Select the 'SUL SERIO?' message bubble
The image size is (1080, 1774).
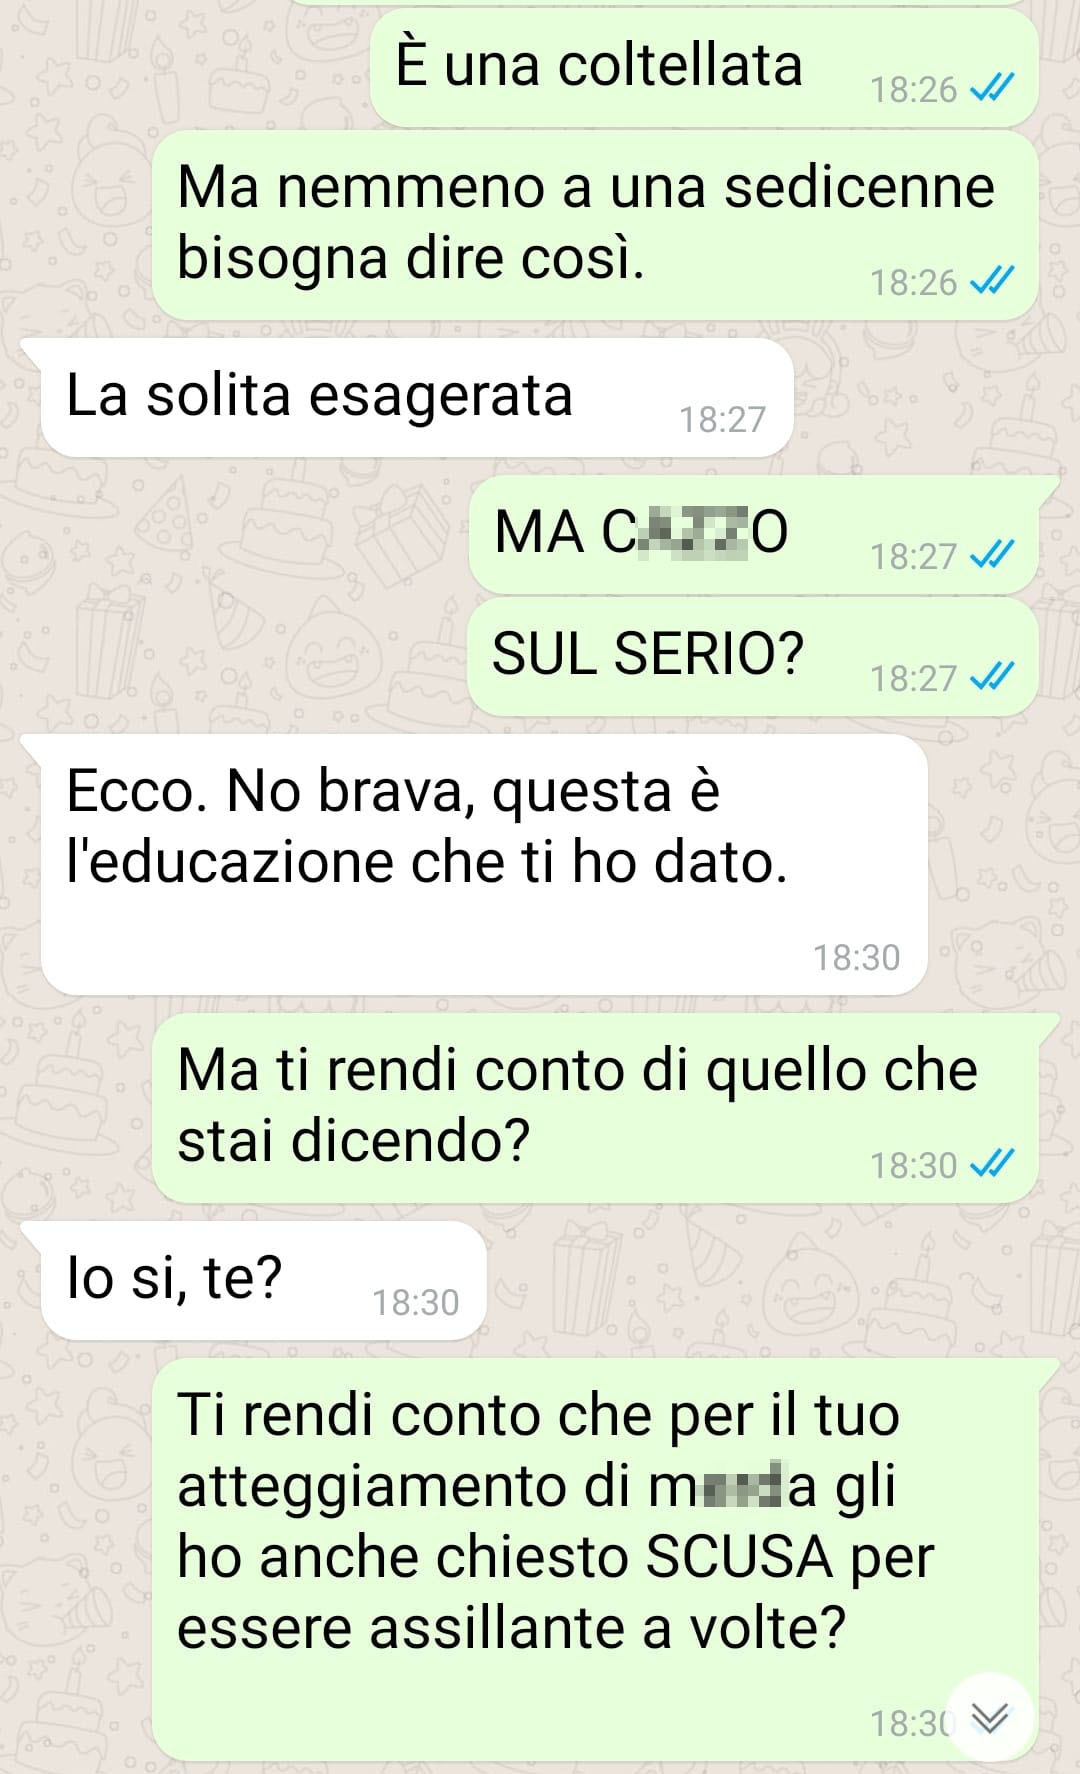(x=752, y=657)
